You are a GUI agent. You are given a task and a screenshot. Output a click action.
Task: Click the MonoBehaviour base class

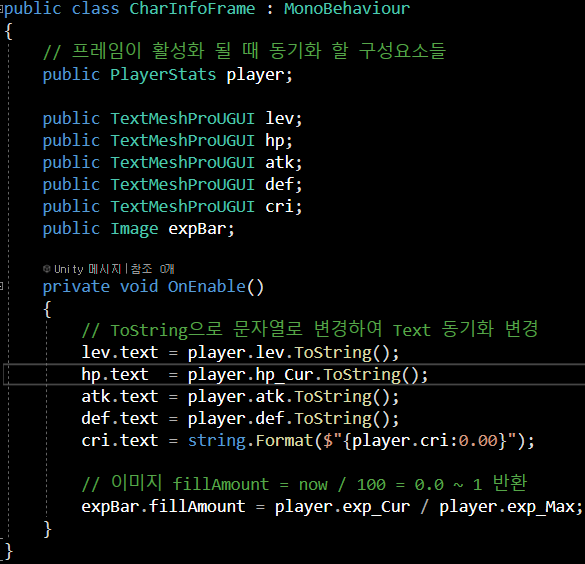347,8
